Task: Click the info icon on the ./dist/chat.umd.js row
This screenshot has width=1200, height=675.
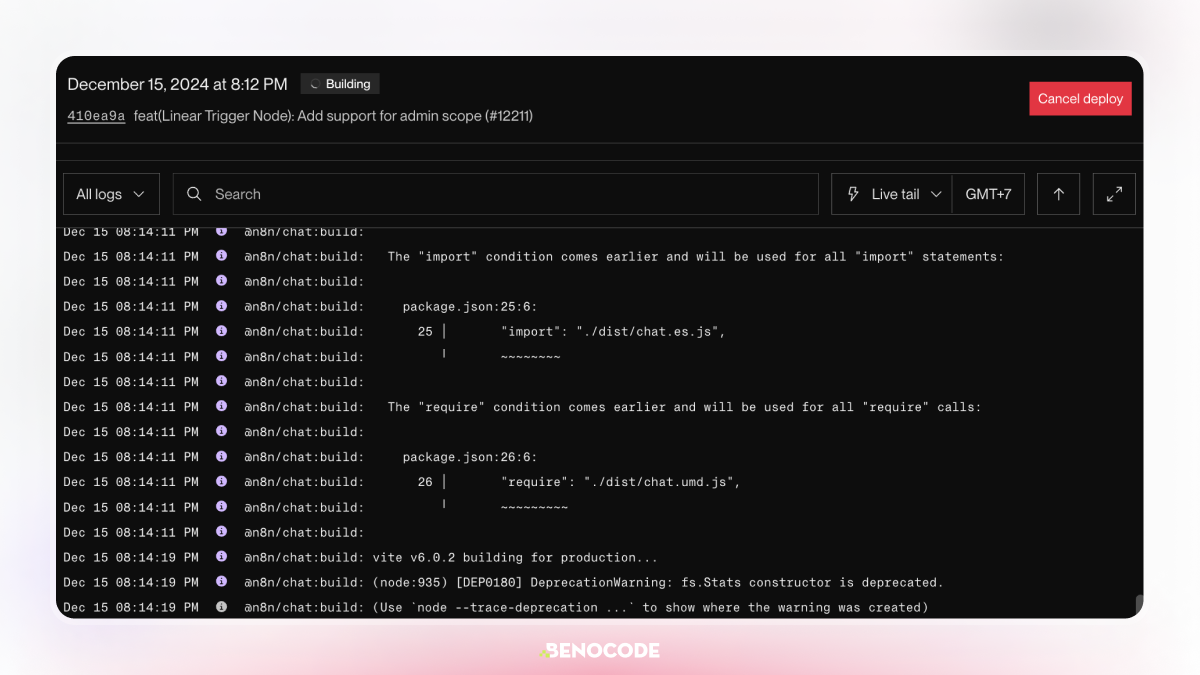Action: tap(221, 481)
